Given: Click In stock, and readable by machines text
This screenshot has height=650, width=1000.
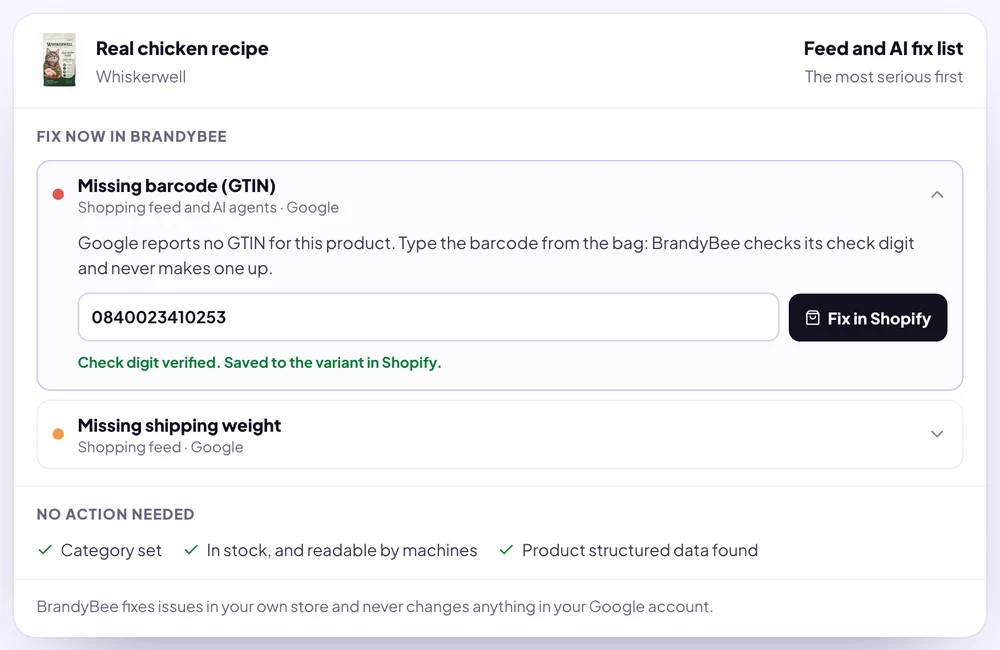Looking at the screenshot, I should click(341, 550).
